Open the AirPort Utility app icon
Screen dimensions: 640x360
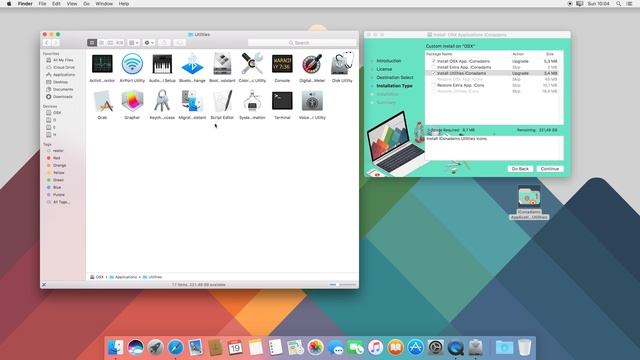point(132,64)
